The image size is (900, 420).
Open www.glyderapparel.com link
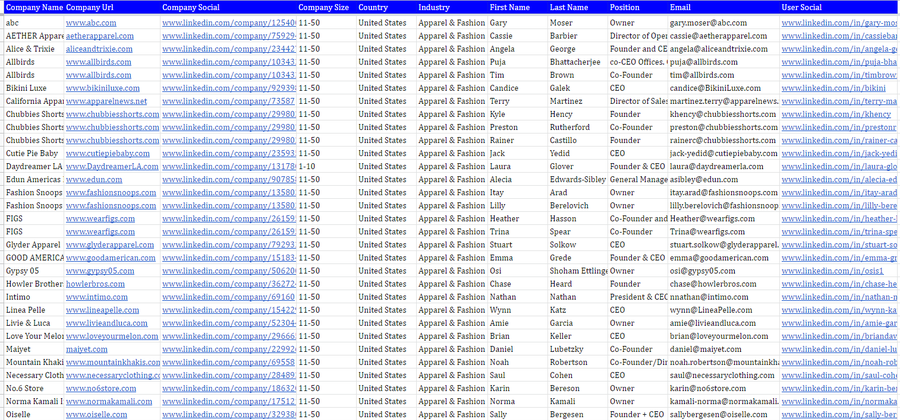[110, 245]
